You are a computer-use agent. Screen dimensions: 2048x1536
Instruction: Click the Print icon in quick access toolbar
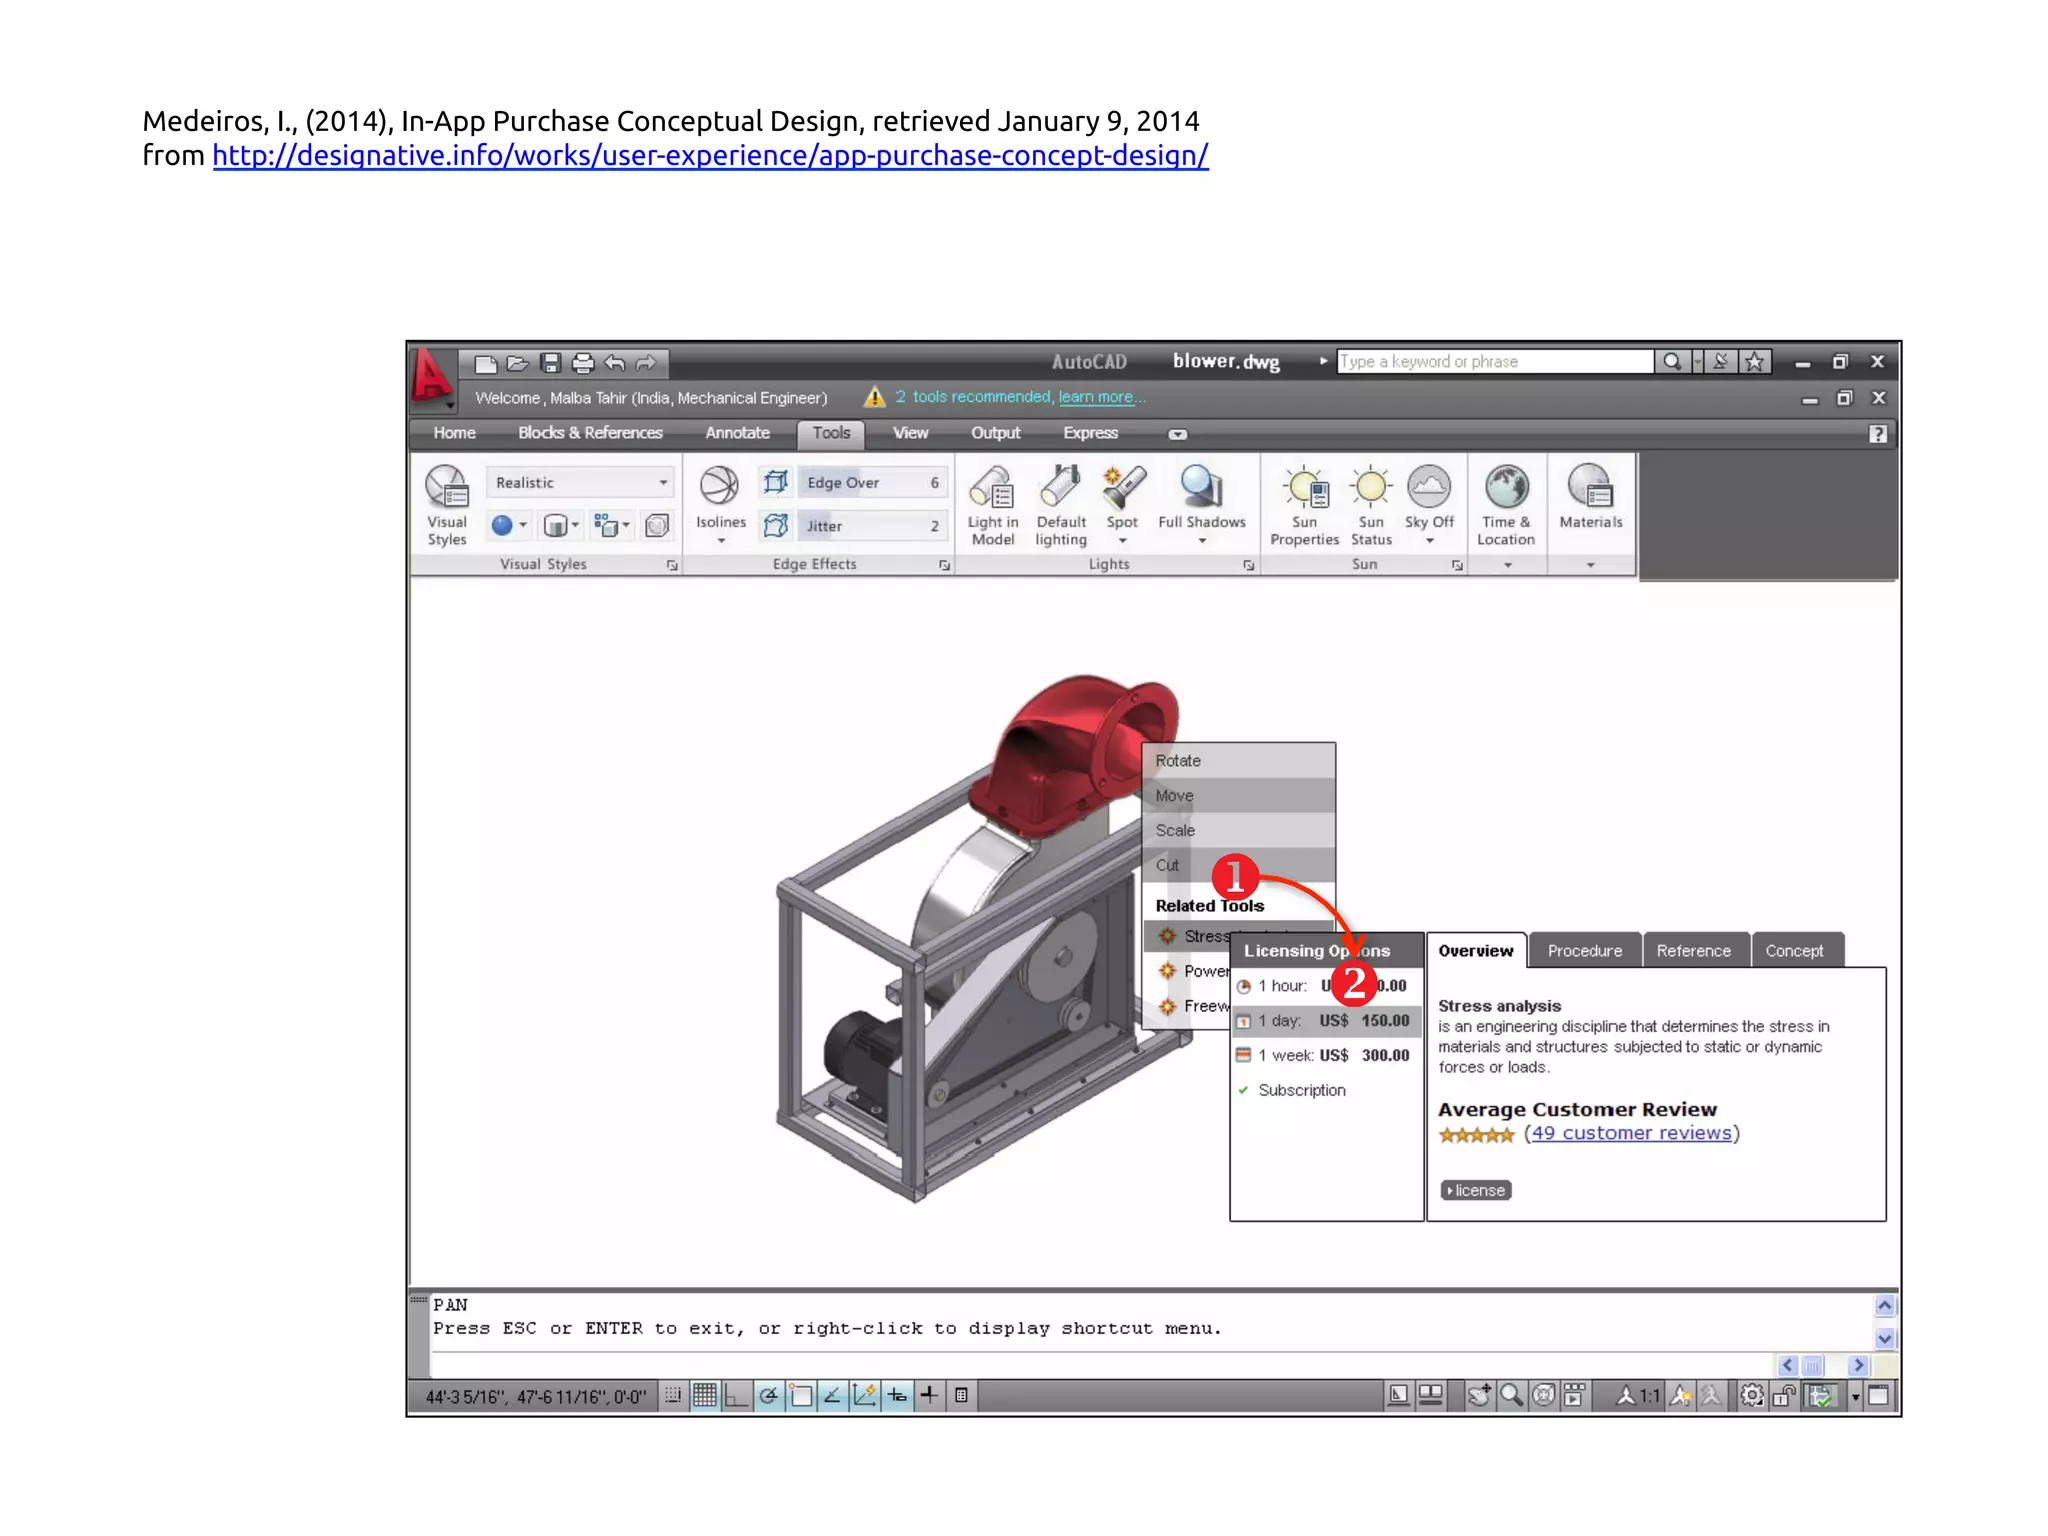583,363
